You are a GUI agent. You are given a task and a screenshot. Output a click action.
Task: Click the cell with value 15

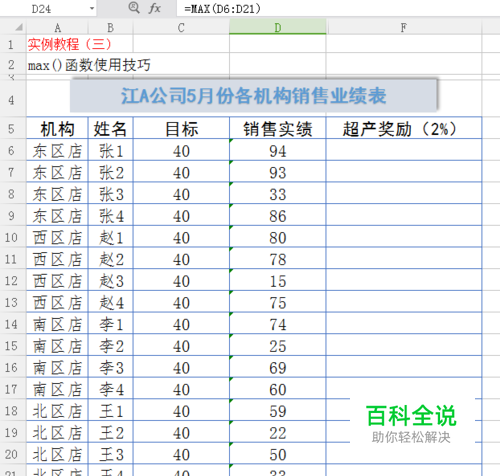[278, 281]
